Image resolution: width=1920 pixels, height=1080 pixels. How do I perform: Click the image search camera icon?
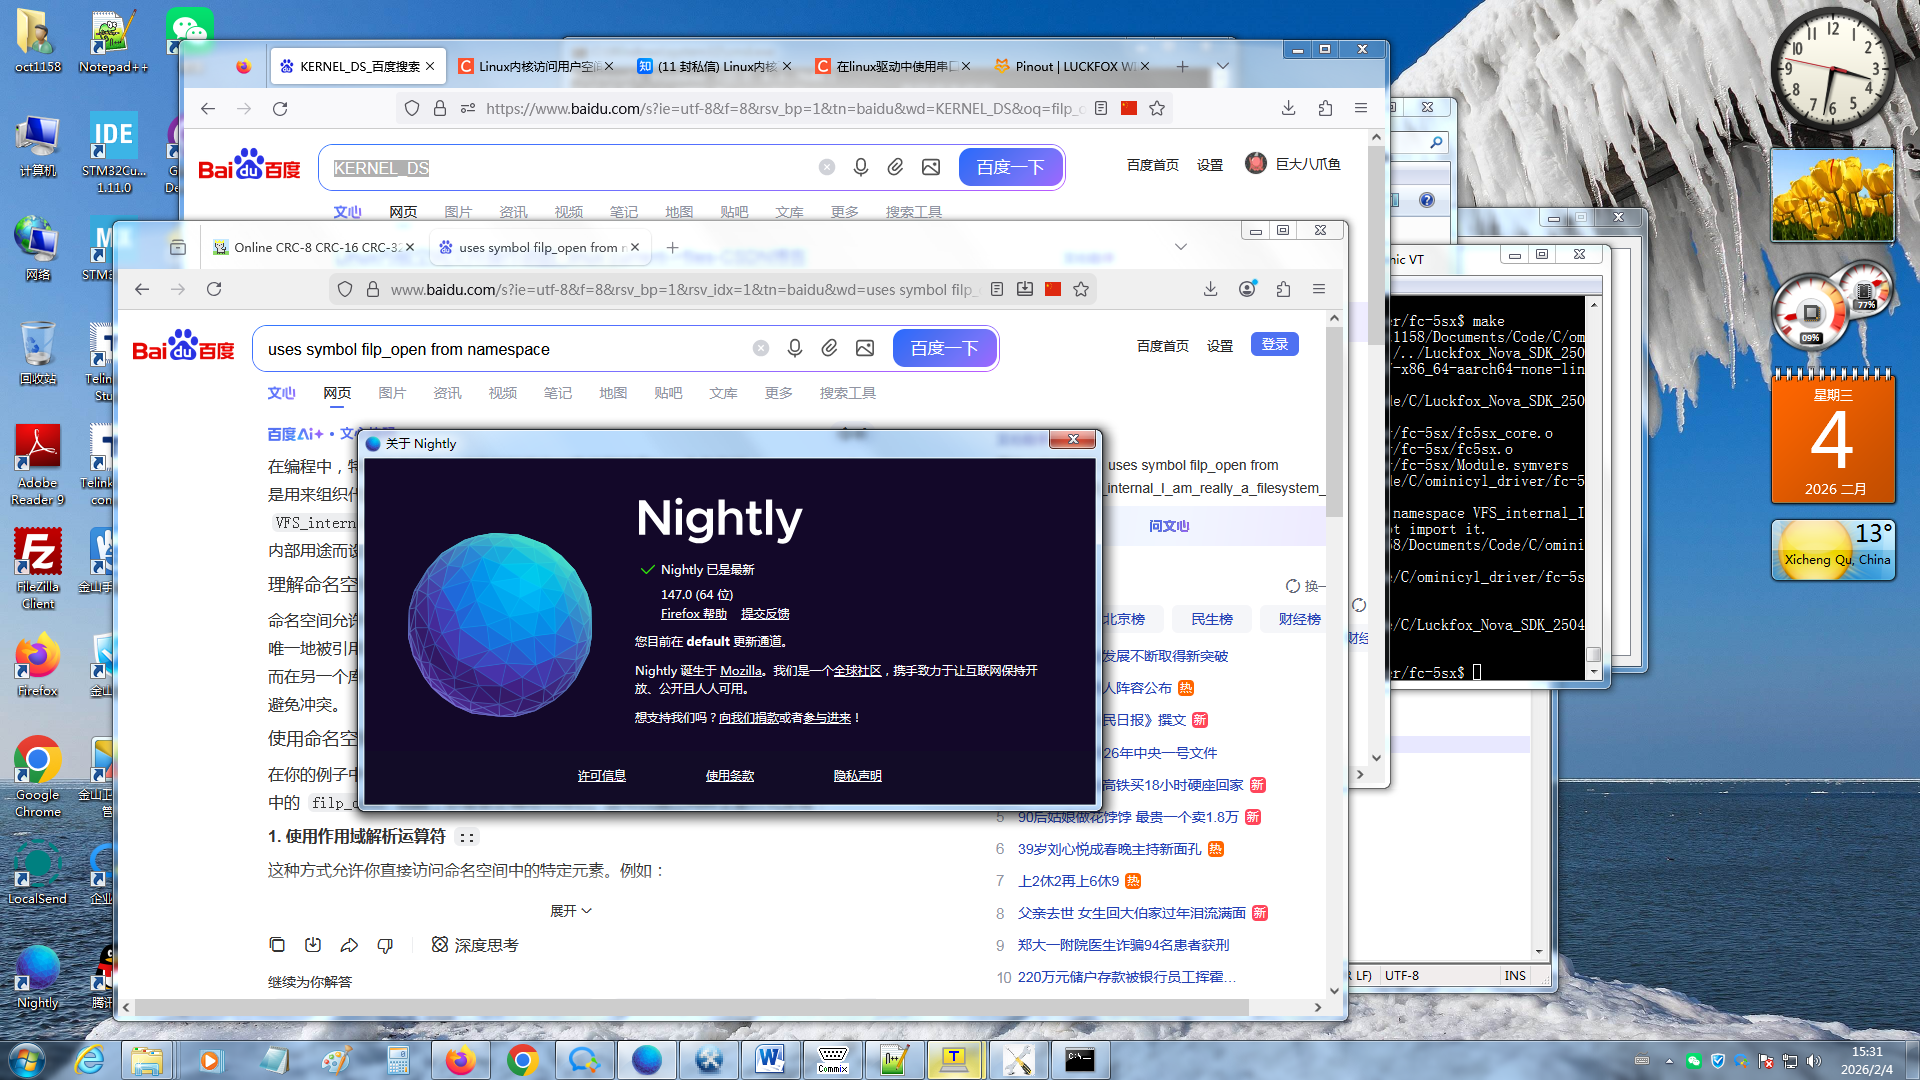click(864, 348)
